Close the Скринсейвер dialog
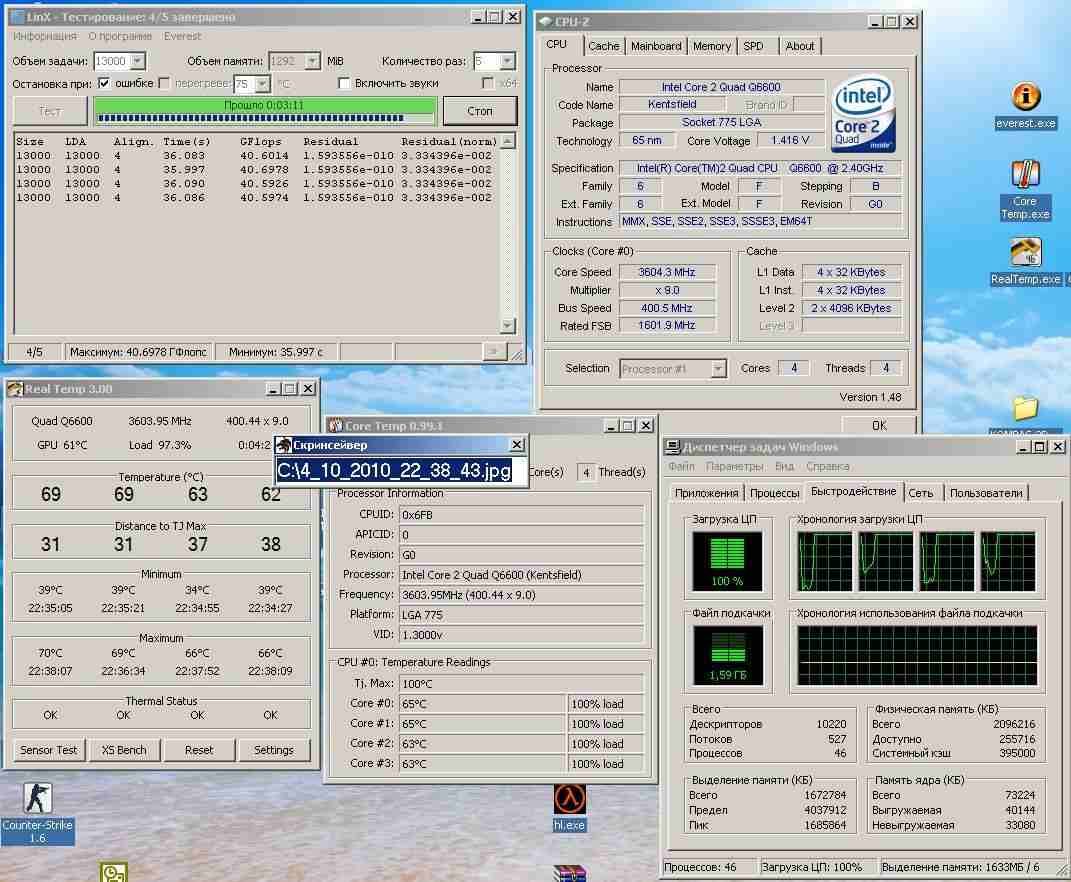The image size is (1071, 882). 517,445
